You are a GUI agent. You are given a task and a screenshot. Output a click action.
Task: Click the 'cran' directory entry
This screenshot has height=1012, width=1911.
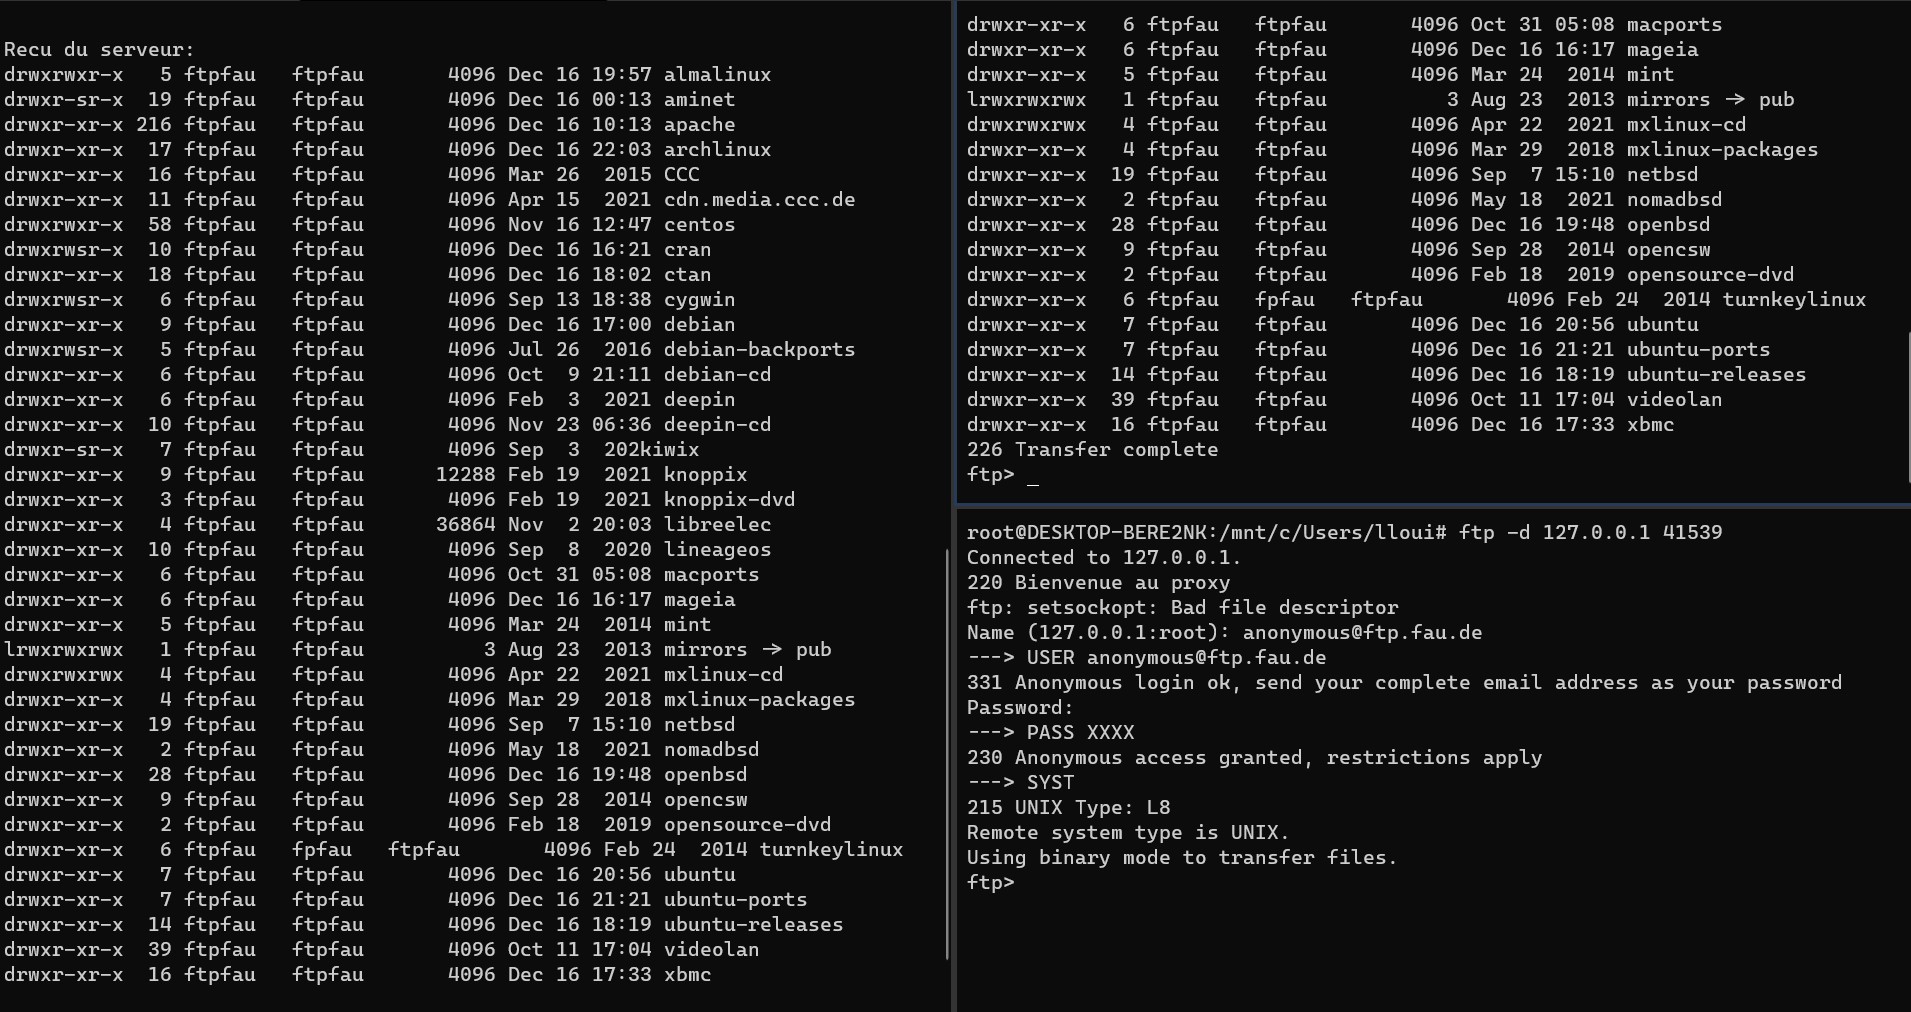(x=687, y=250)
